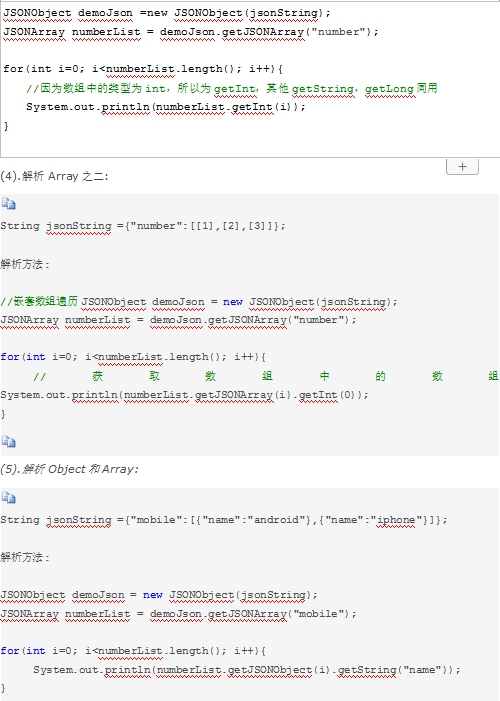Click the line containing getJSONObject(i).getString("name")

(x=246, y=670)
